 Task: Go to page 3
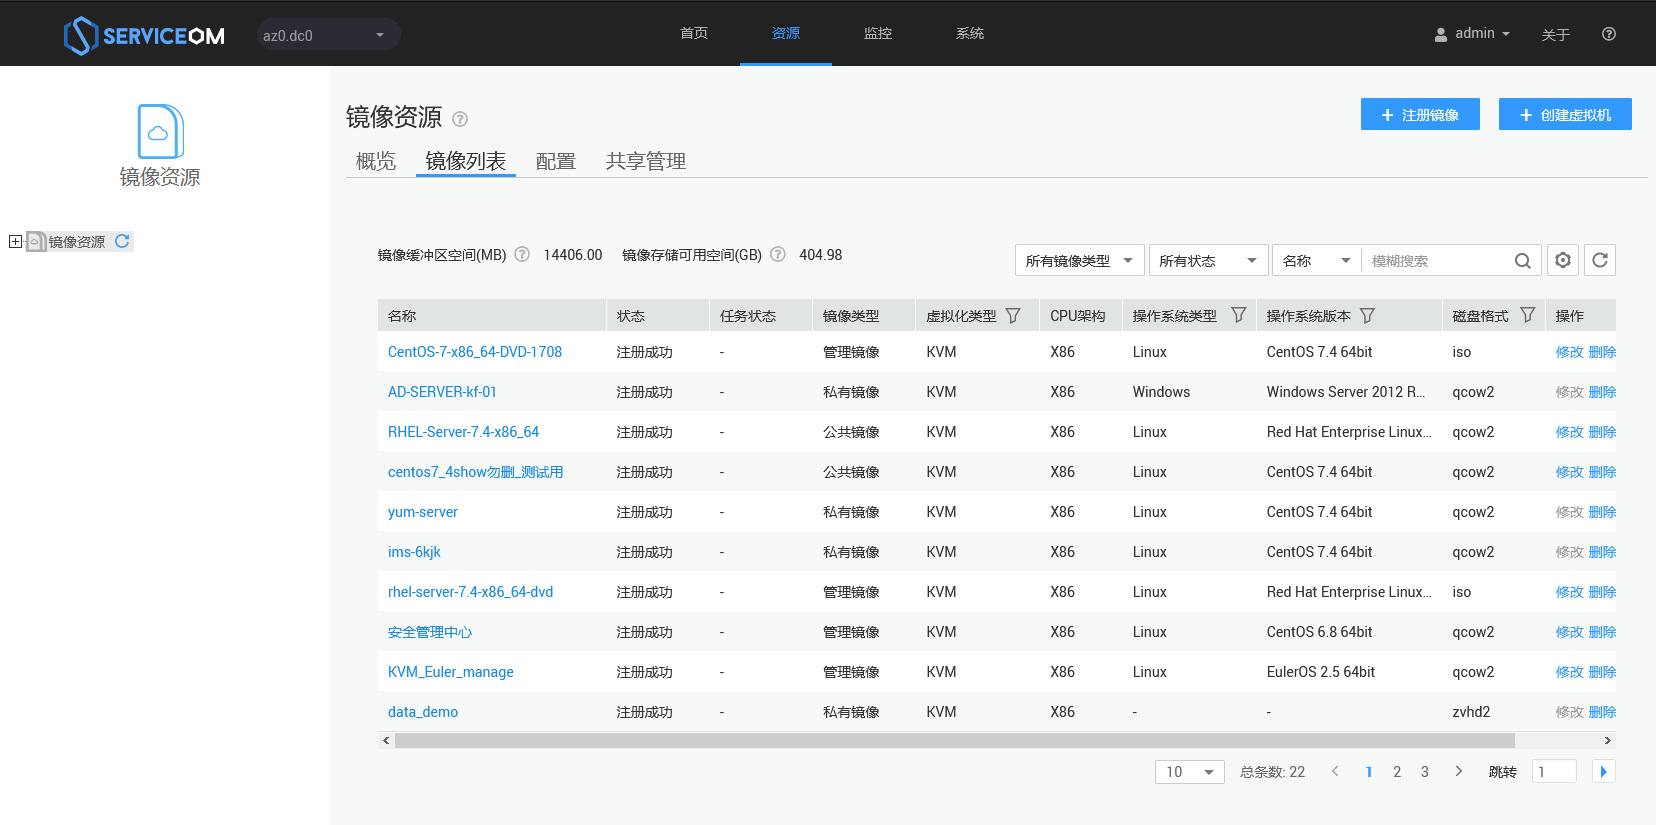coord(1425,772)
